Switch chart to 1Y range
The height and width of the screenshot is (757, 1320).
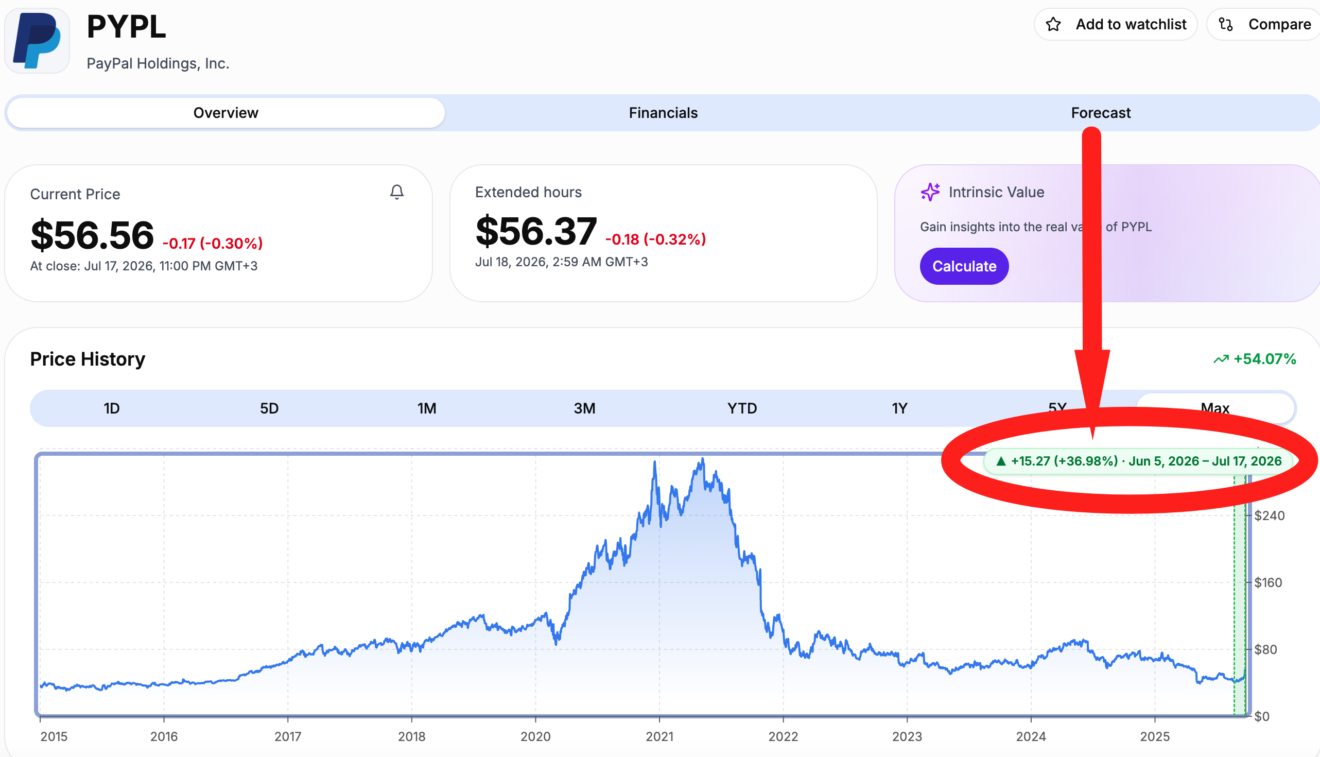coord(900,408)
